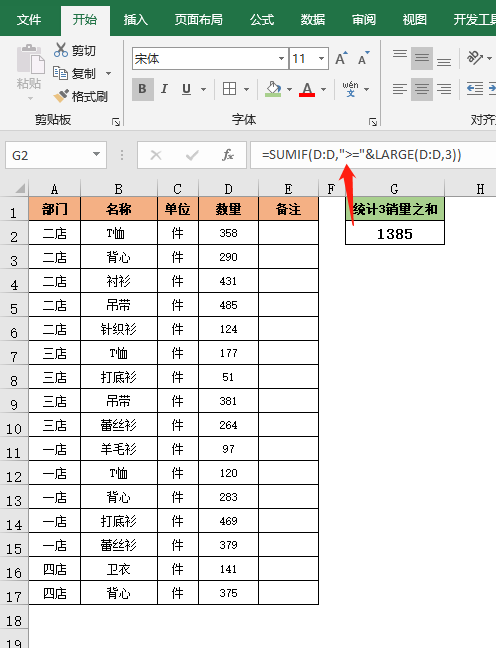Select the 数量 header cell
This screenshot has width=496, height=648.
228,209
